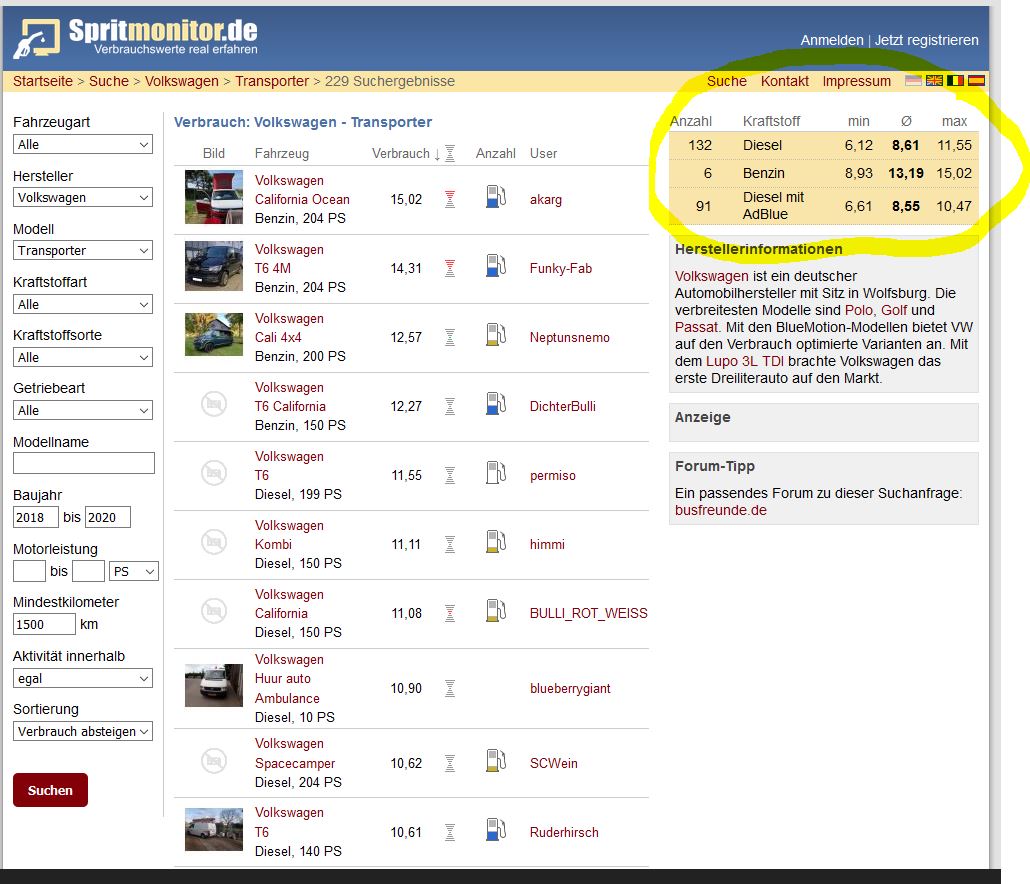
Task: Select the Spanish flag language icon
Action: tap(976, 81)
